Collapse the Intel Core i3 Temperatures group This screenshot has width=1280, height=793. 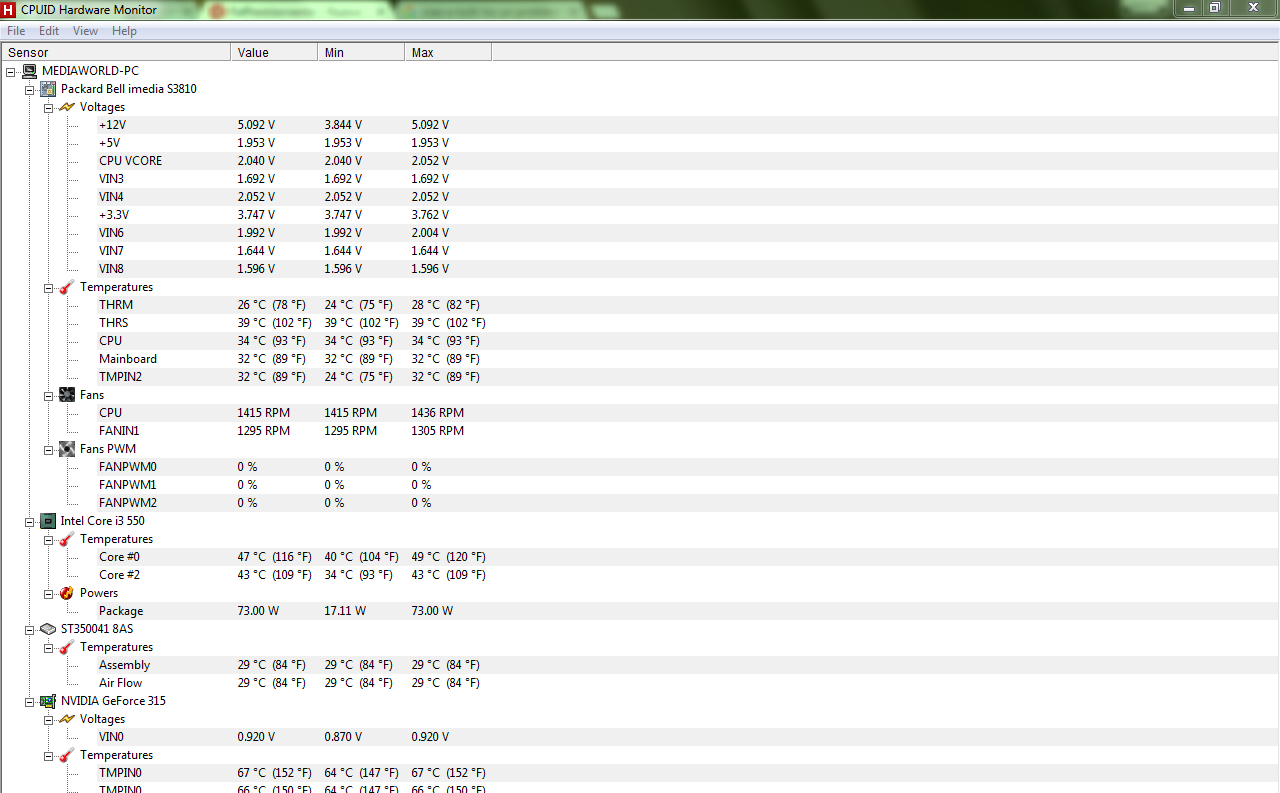pos(48,540)
